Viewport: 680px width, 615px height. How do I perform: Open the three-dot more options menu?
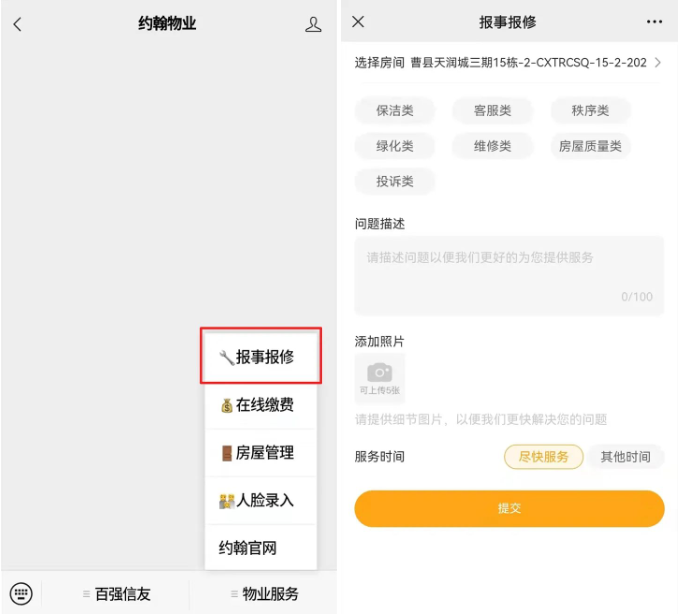click(654, 22)
